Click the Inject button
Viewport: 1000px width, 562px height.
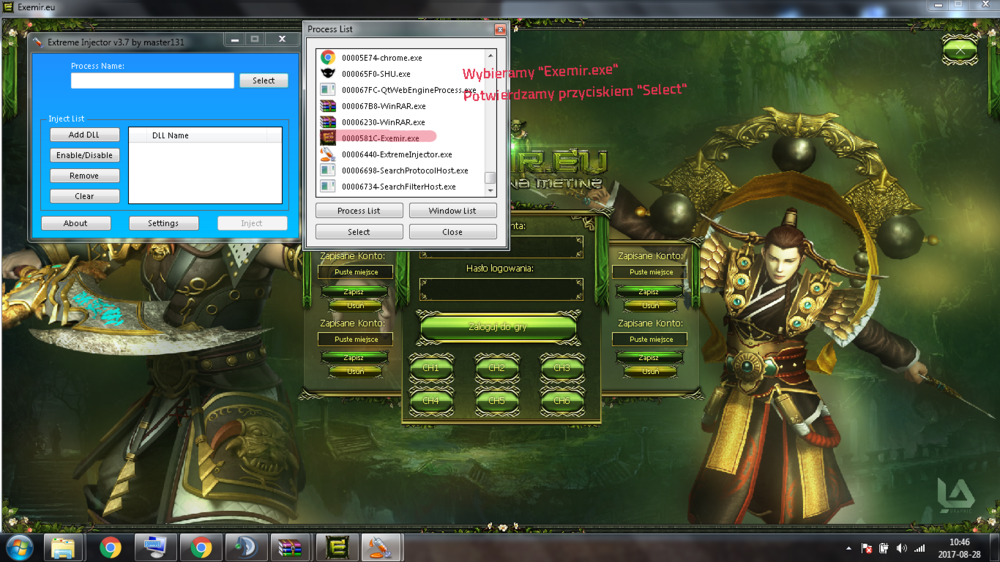[251, 223]
